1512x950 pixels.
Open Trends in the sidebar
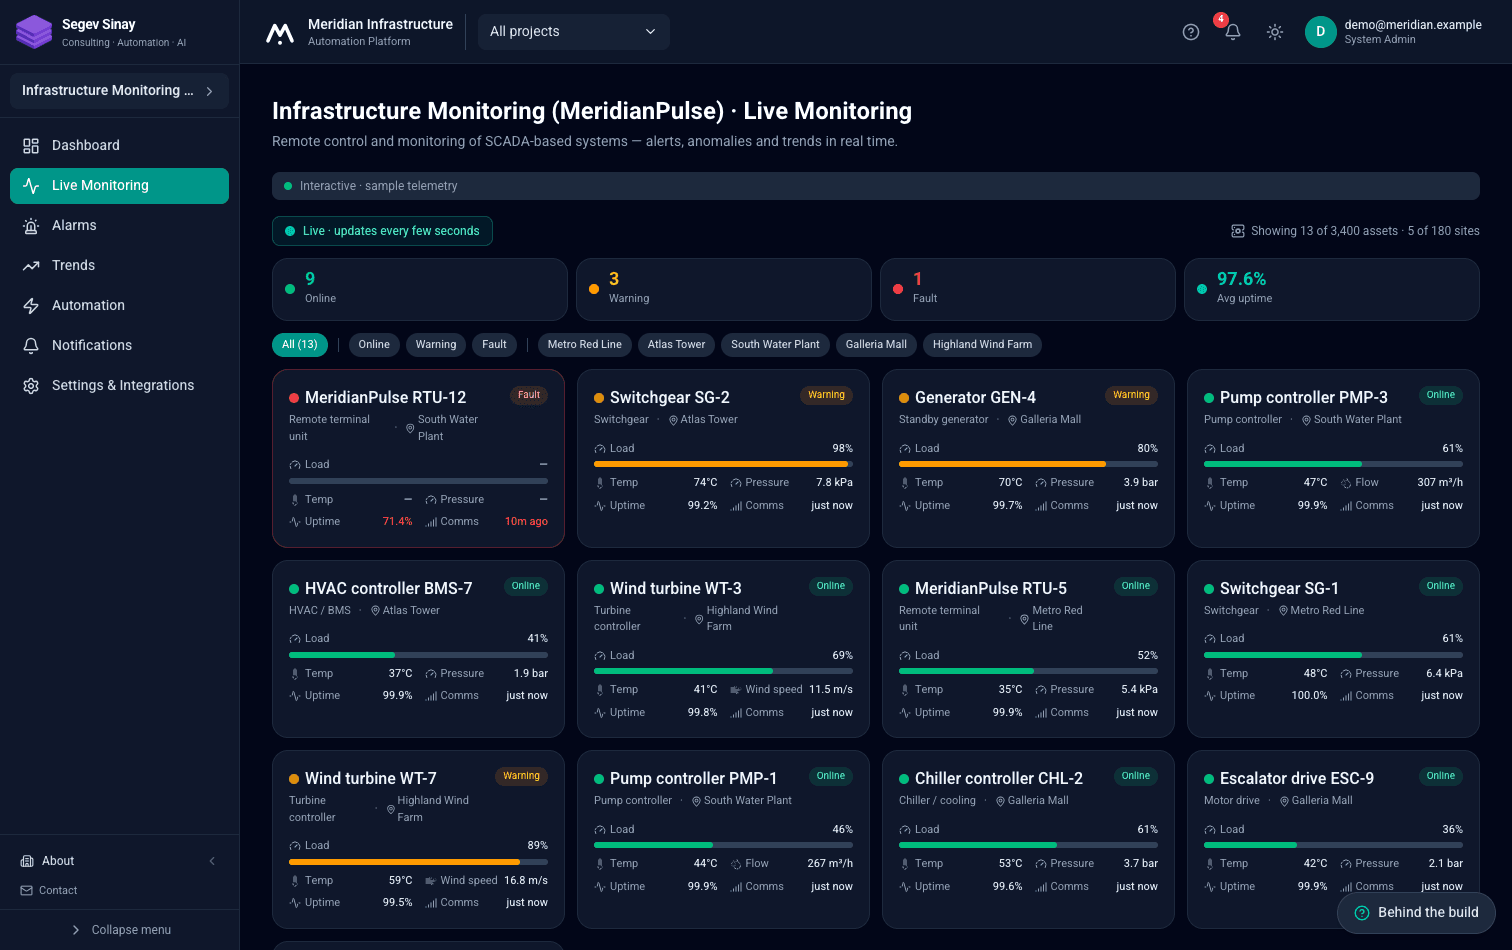tap(119, 266)
